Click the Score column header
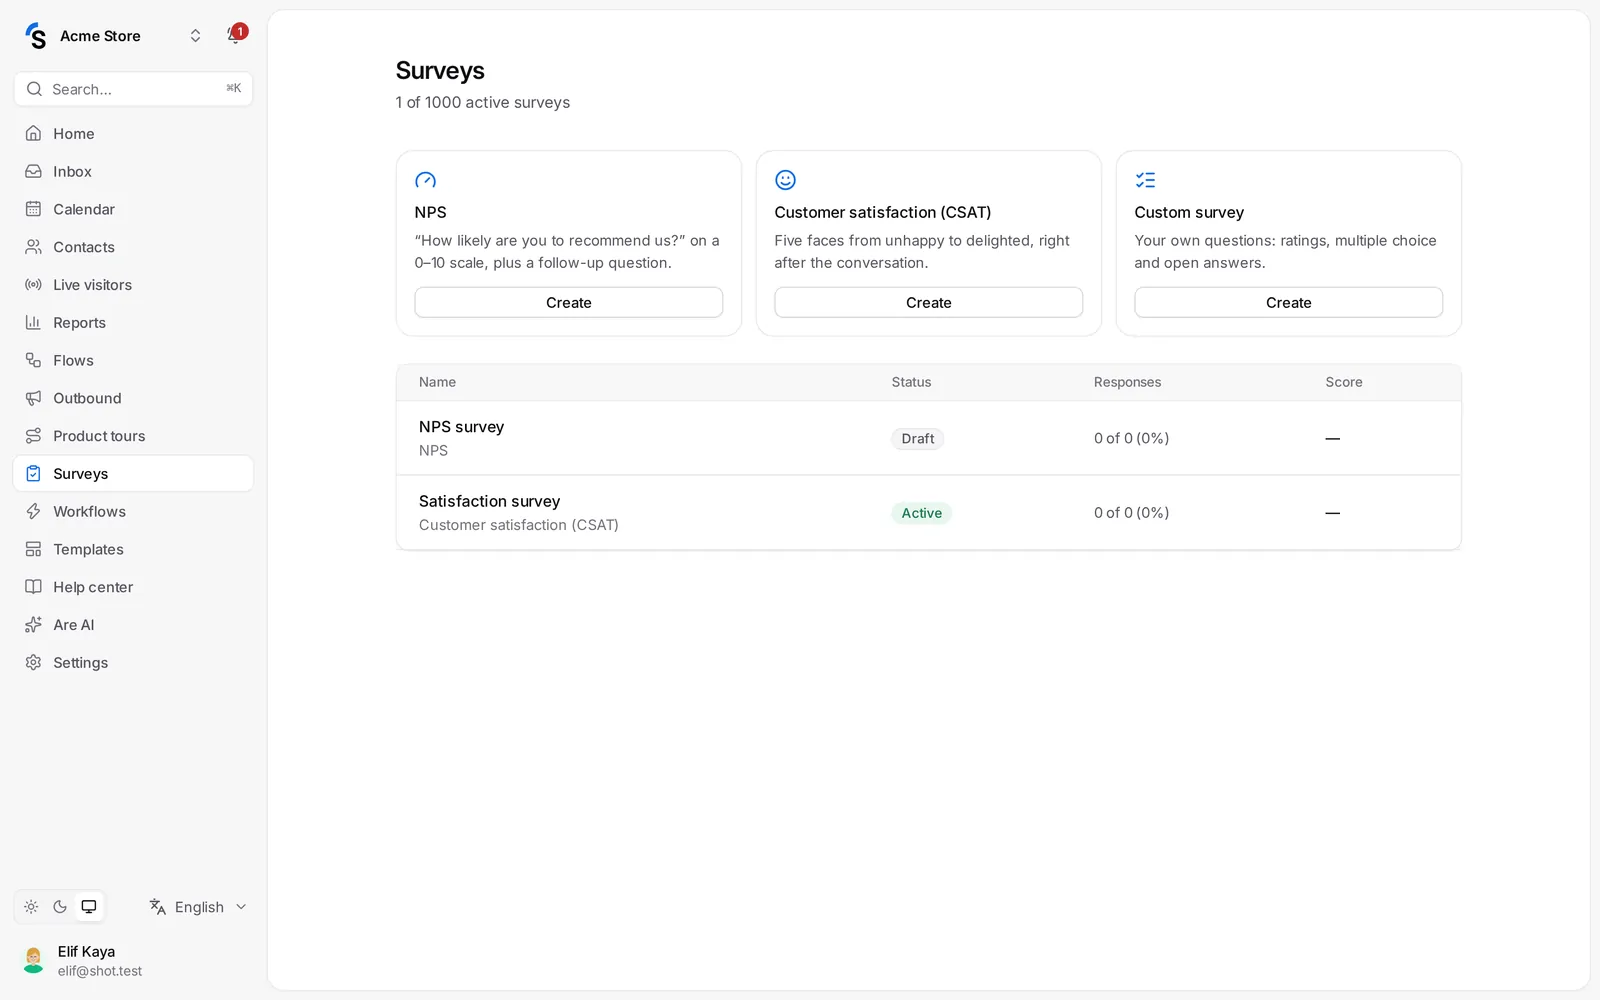Viewport: 1600px width, 1000px height. click(1344, 382)
